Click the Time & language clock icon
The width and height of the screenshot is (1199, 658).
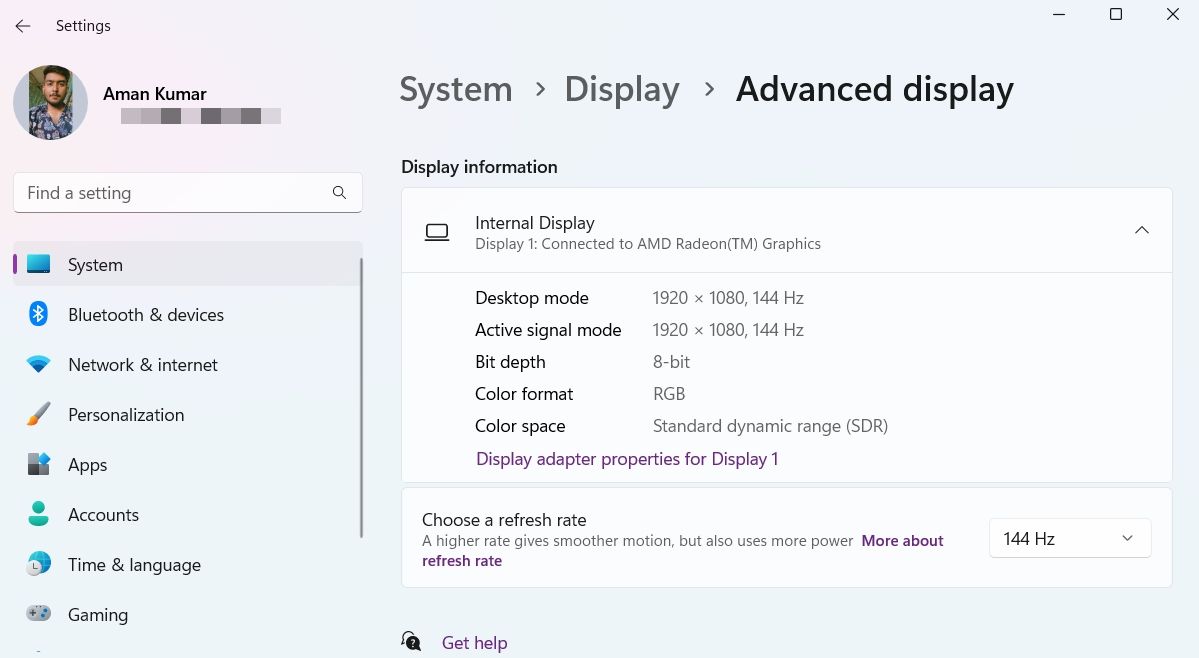tap(38, 565)
